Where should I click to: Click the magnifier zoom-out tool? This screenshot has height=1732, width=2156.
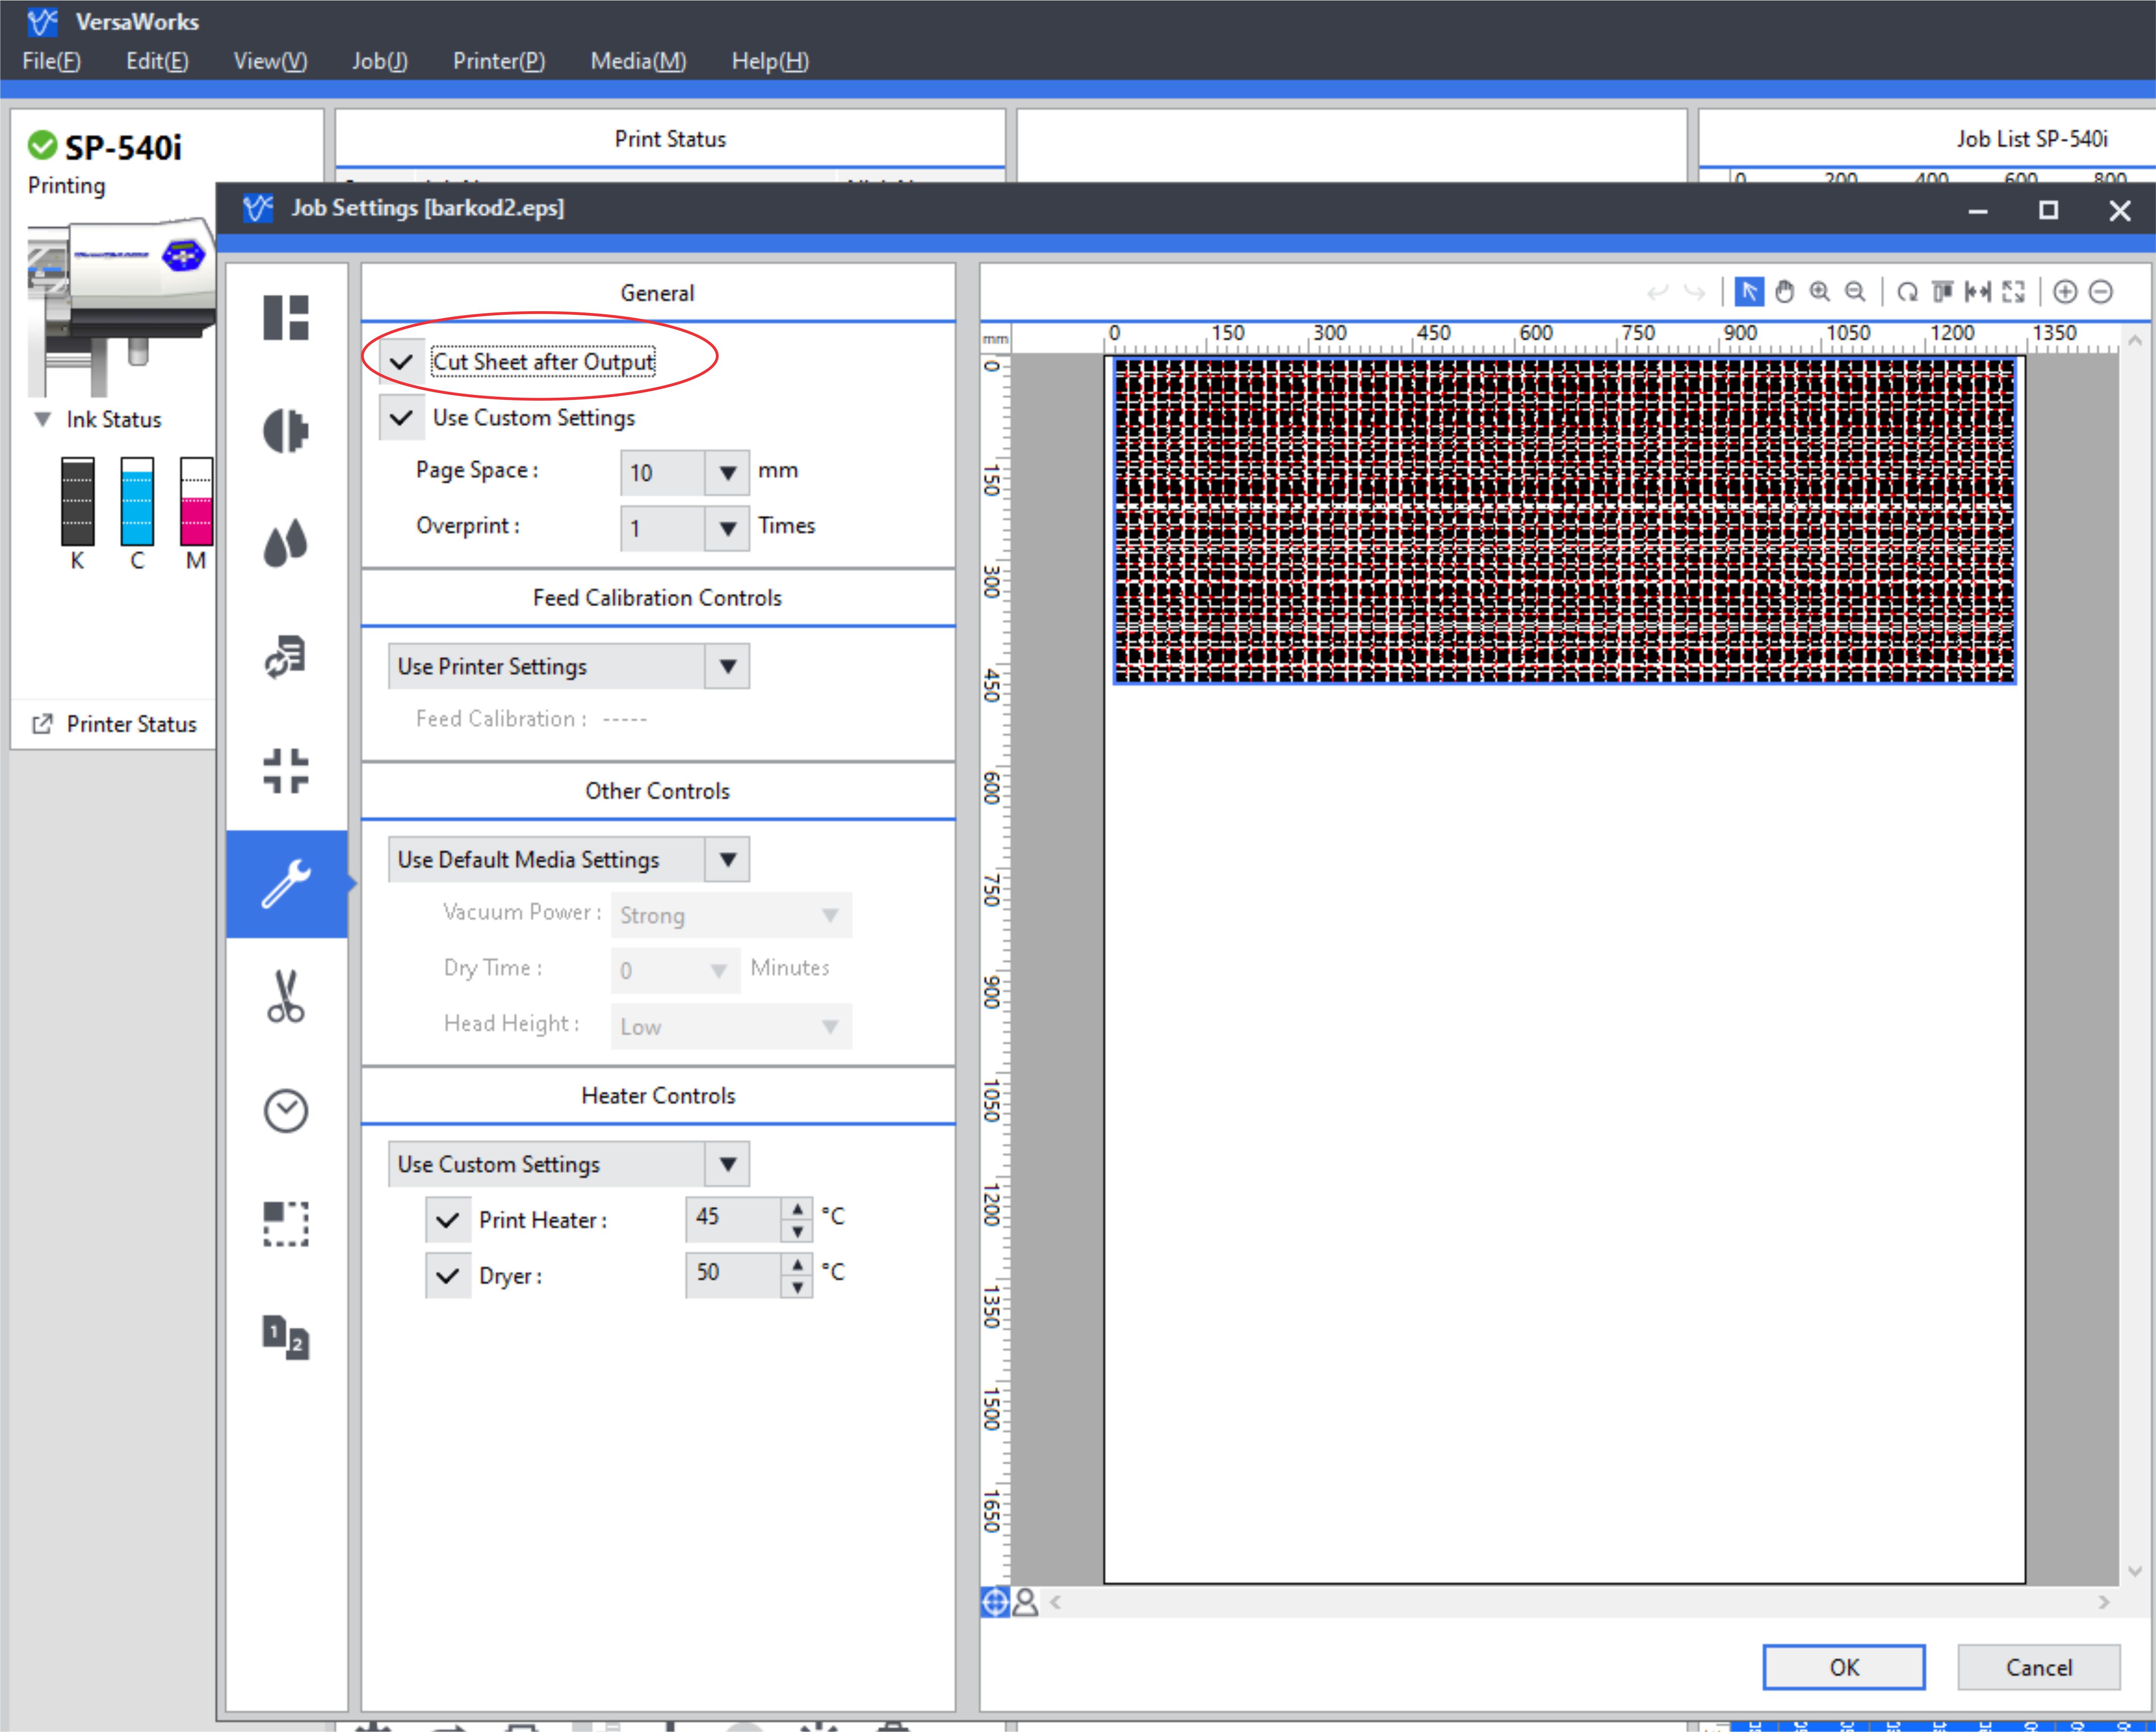coord(1855,292)
